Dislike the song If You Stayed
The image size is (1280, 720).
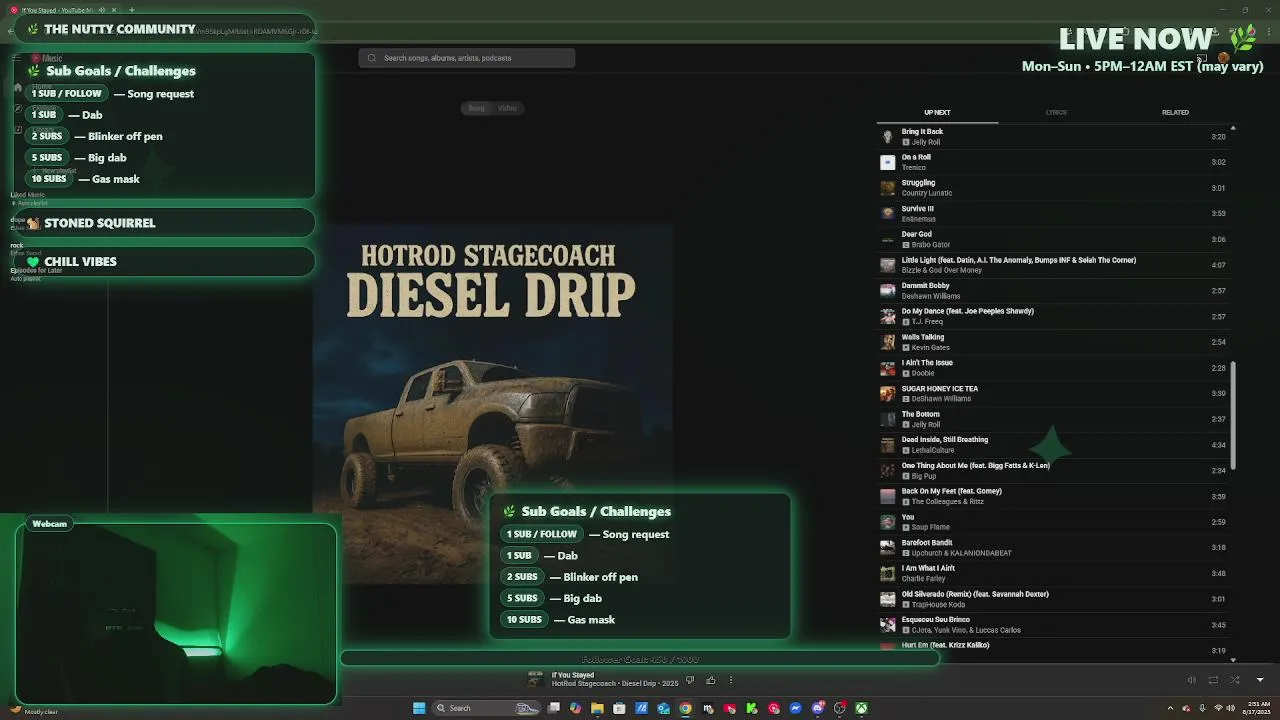(689, 680)
